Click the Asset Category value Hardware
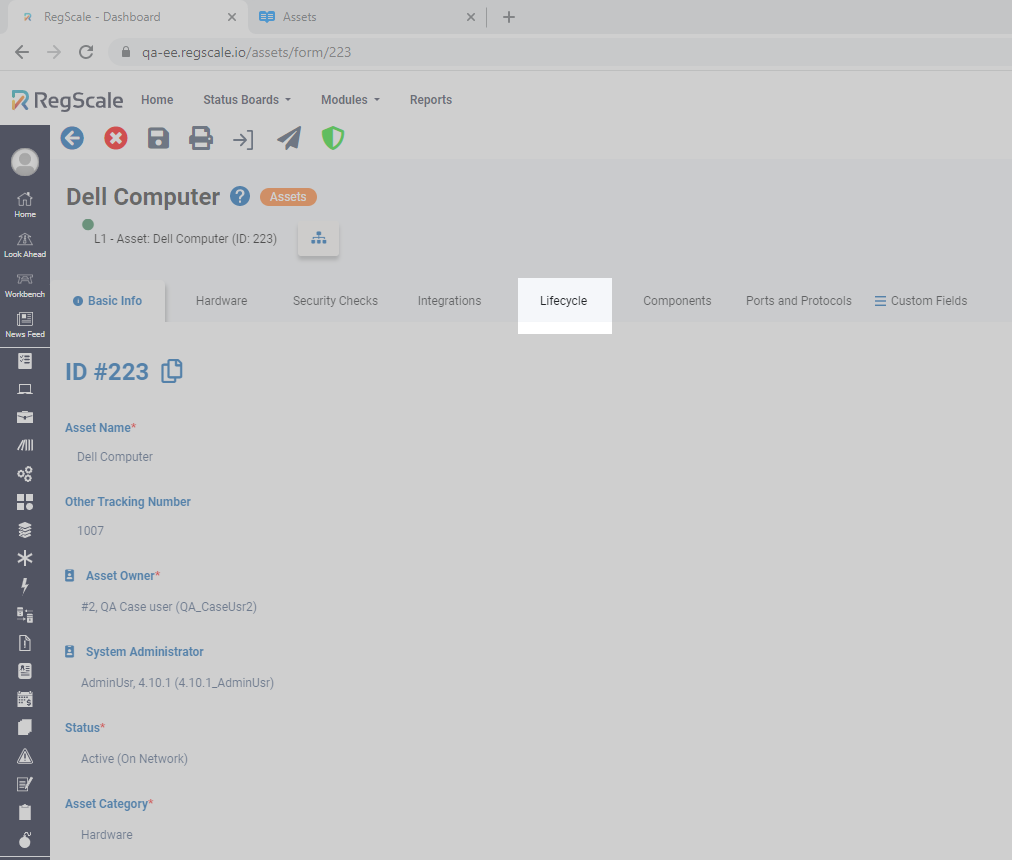 tap(106, 835)
